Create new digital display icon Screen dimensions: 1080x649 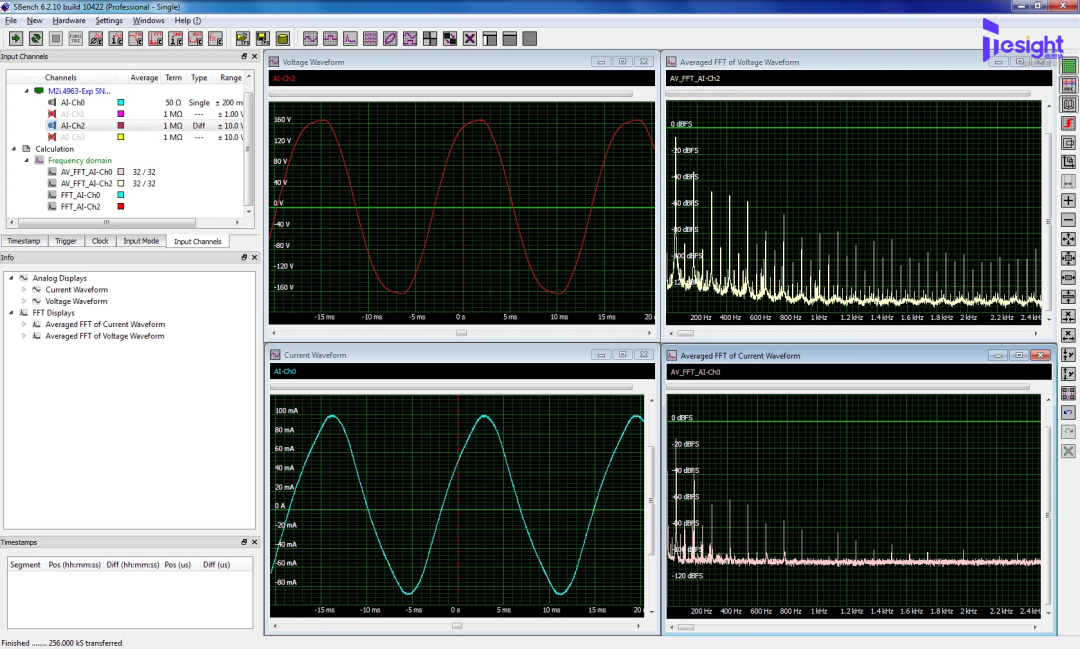click(330, 39)
